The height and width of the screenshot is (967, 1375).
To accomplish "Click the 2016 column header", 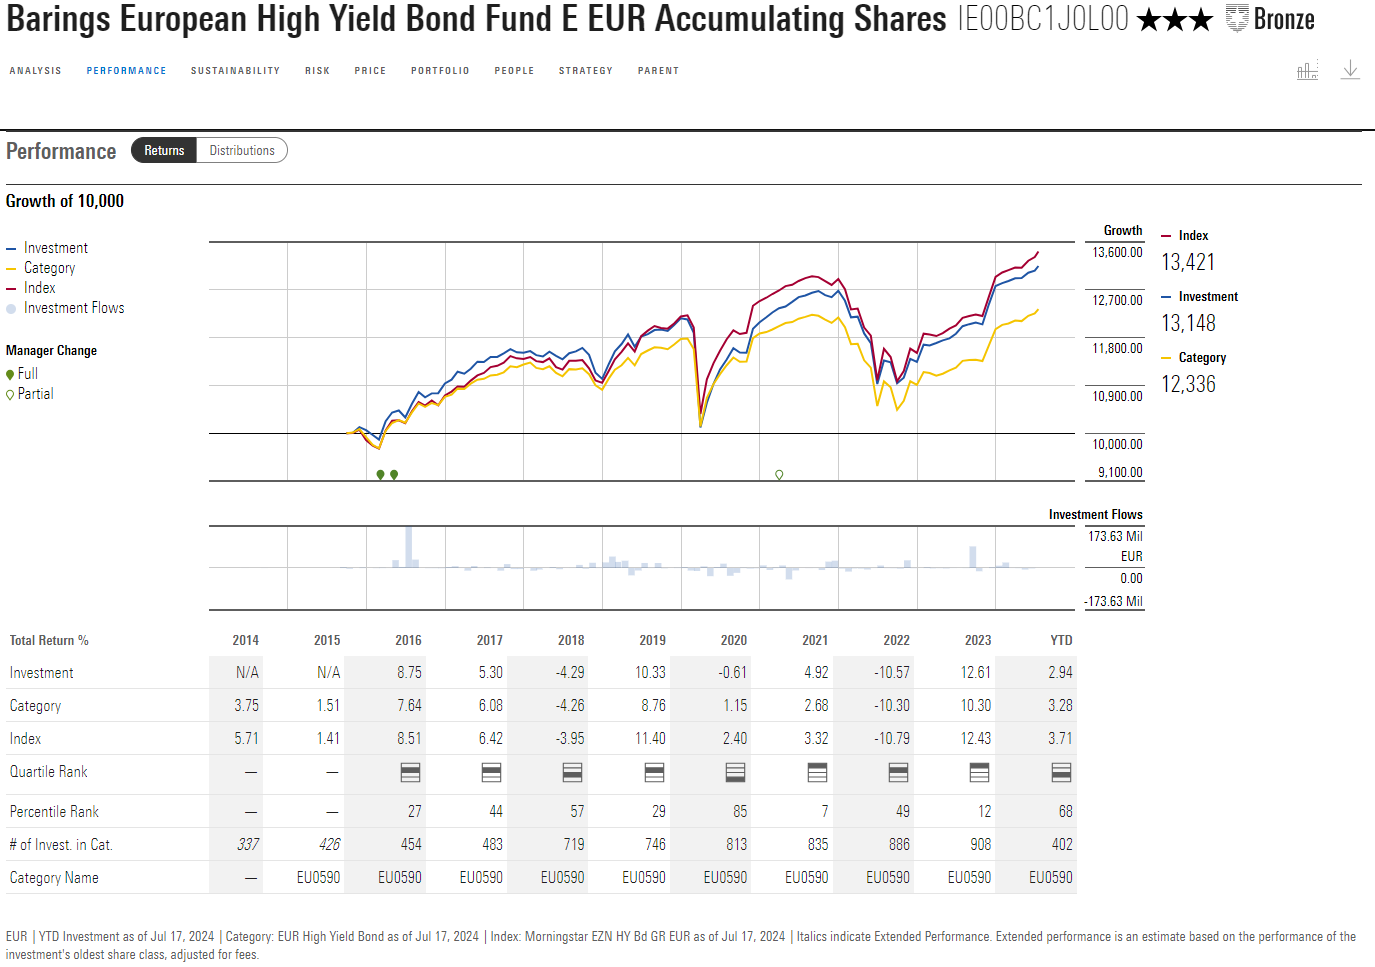I will tap(408, 640).
